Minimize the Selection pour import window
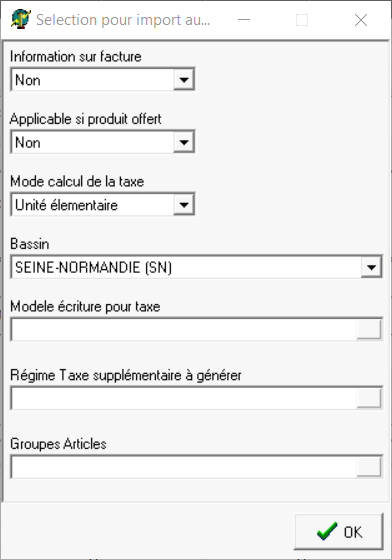 pos(244,20)
